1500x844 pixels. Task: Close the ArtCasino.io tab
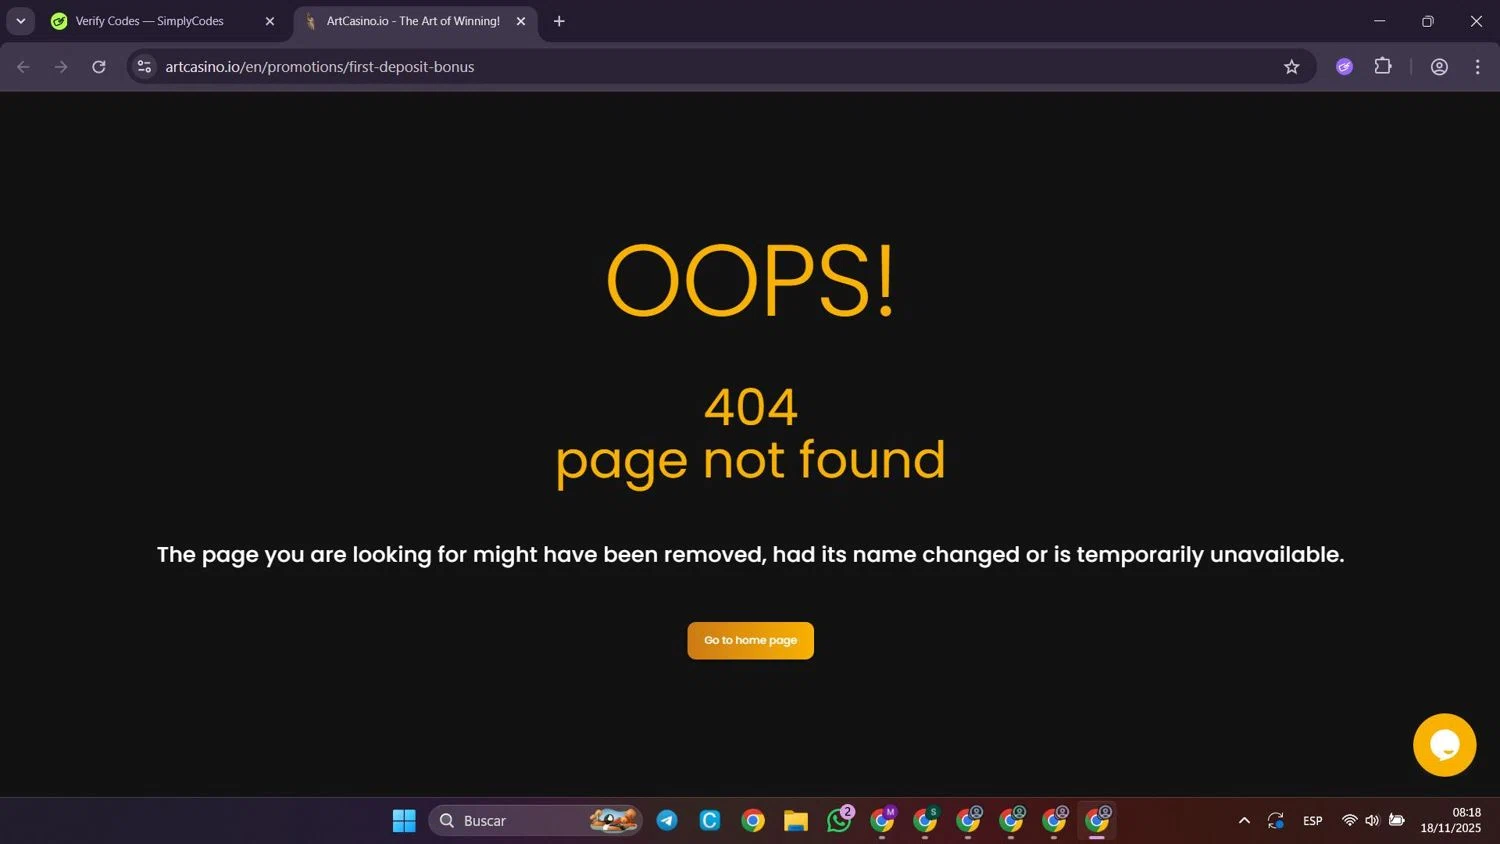pyautogui.click(x=520, y=21)
